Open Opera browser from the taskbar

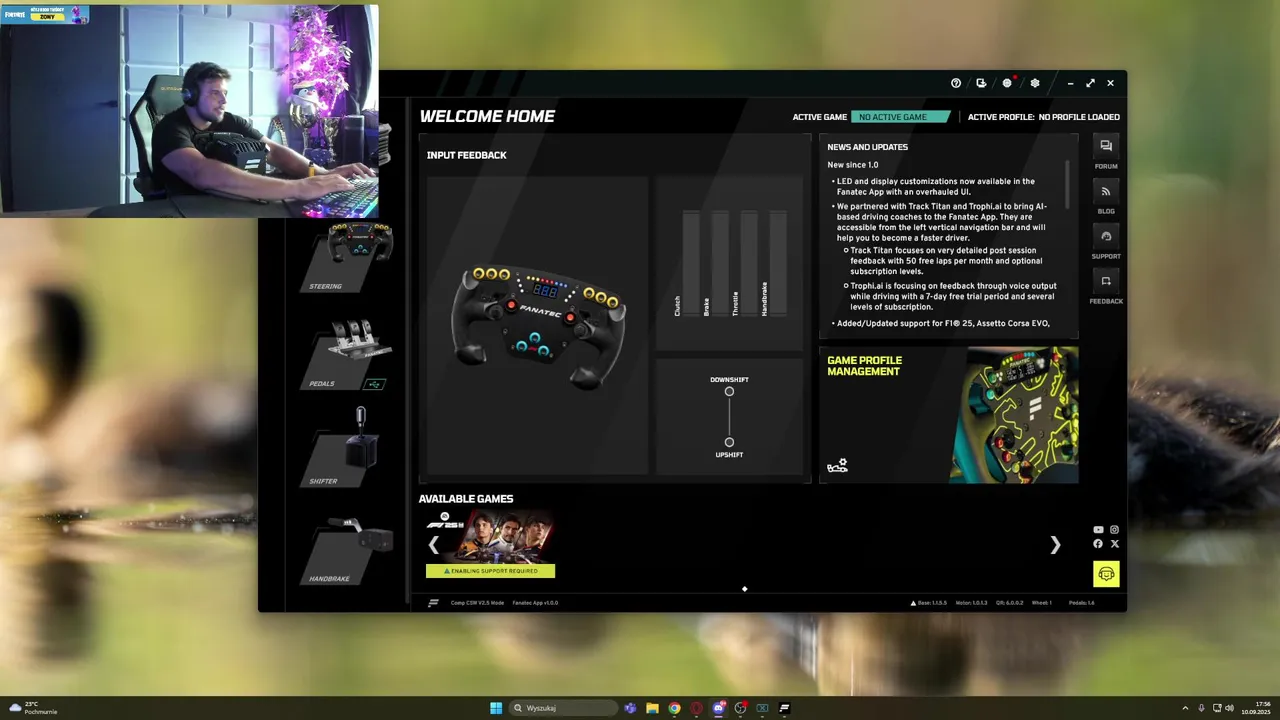[x=696, y=708]
